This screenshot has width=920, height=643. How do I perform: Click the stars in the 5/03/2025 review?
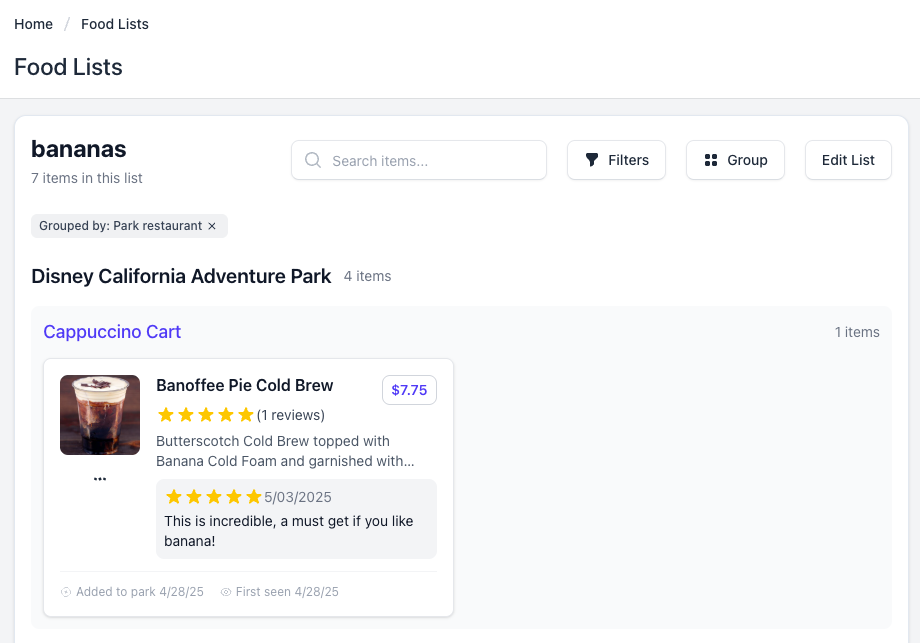pyautogui.click(x=213, y=497)
